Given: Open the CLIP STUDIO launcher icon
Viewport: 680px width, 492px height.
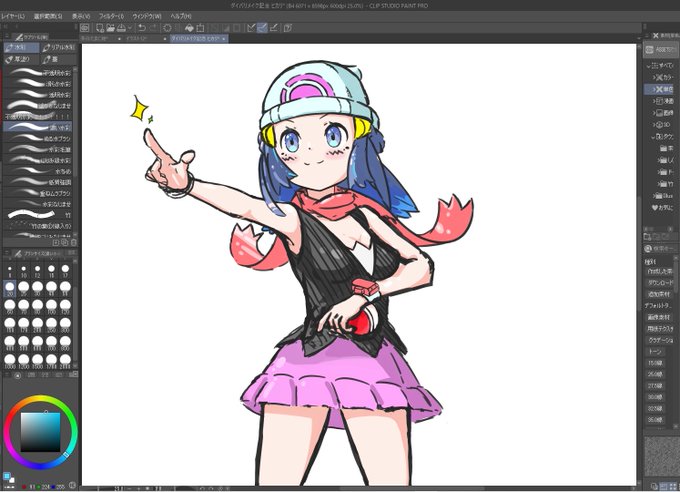Looking at the screenshot, I should [85, 28].
